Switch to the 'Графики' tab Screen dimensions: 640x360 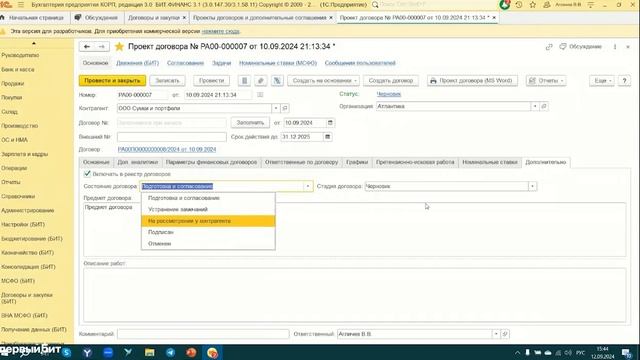(x=357, y=162)
